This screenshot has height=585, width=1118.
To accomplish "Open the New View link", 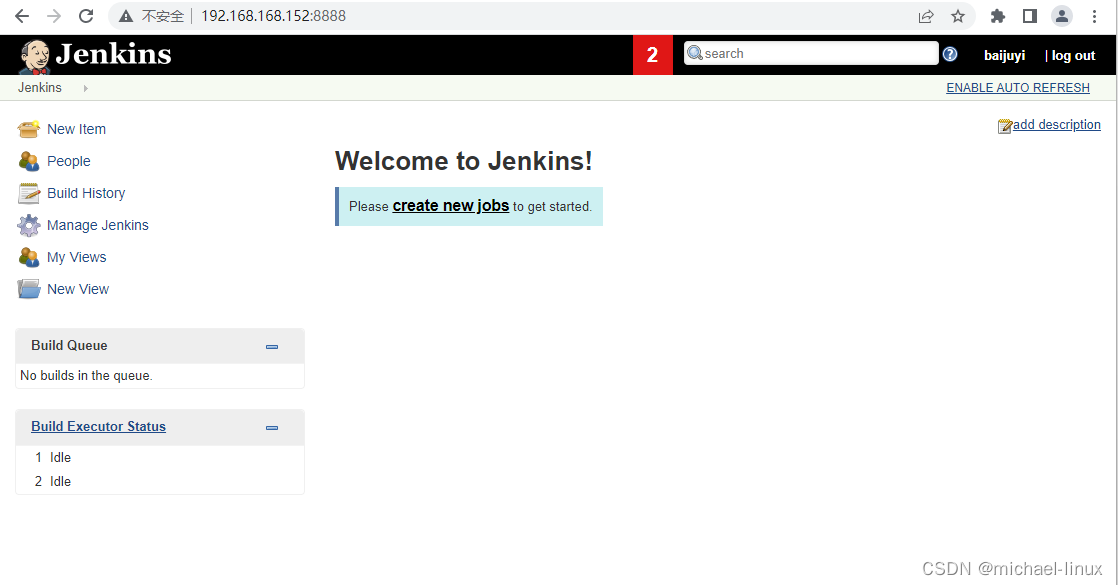I will (78, 289).
